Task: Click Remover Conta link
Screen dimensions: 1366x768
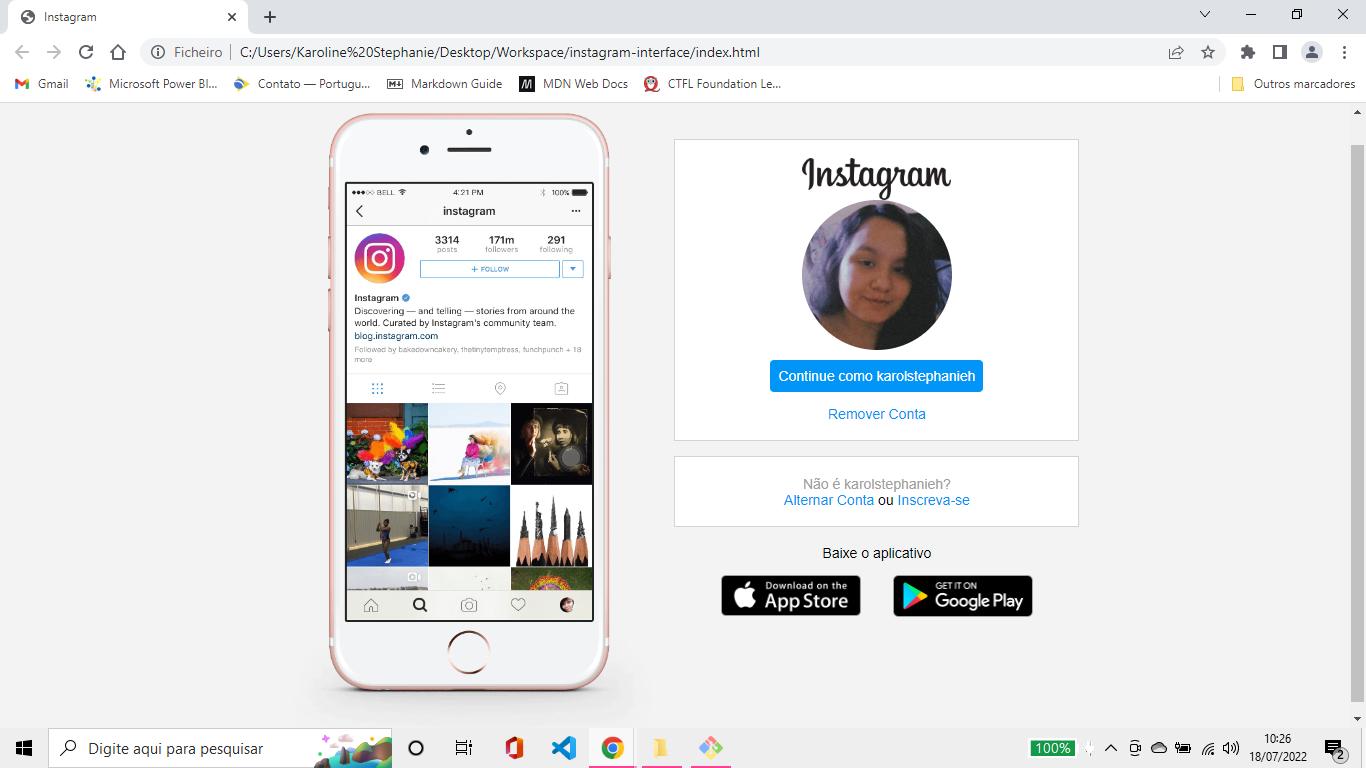Action: pyautogui.click(x=877, y=414)
